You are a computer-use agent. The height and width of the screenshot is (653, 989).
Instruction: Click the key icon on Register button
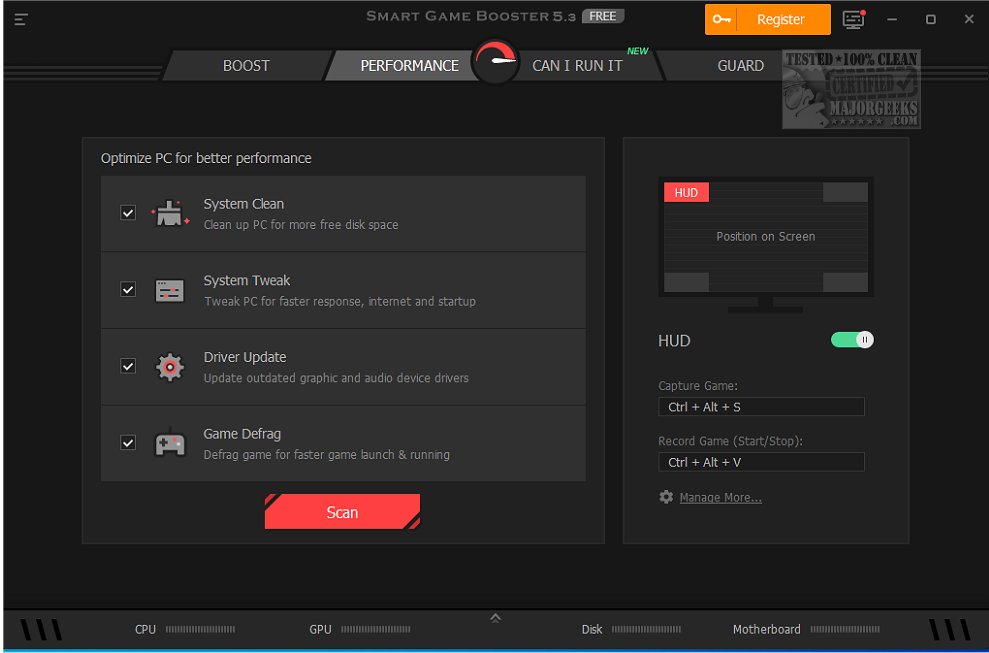tap(722, 20)
